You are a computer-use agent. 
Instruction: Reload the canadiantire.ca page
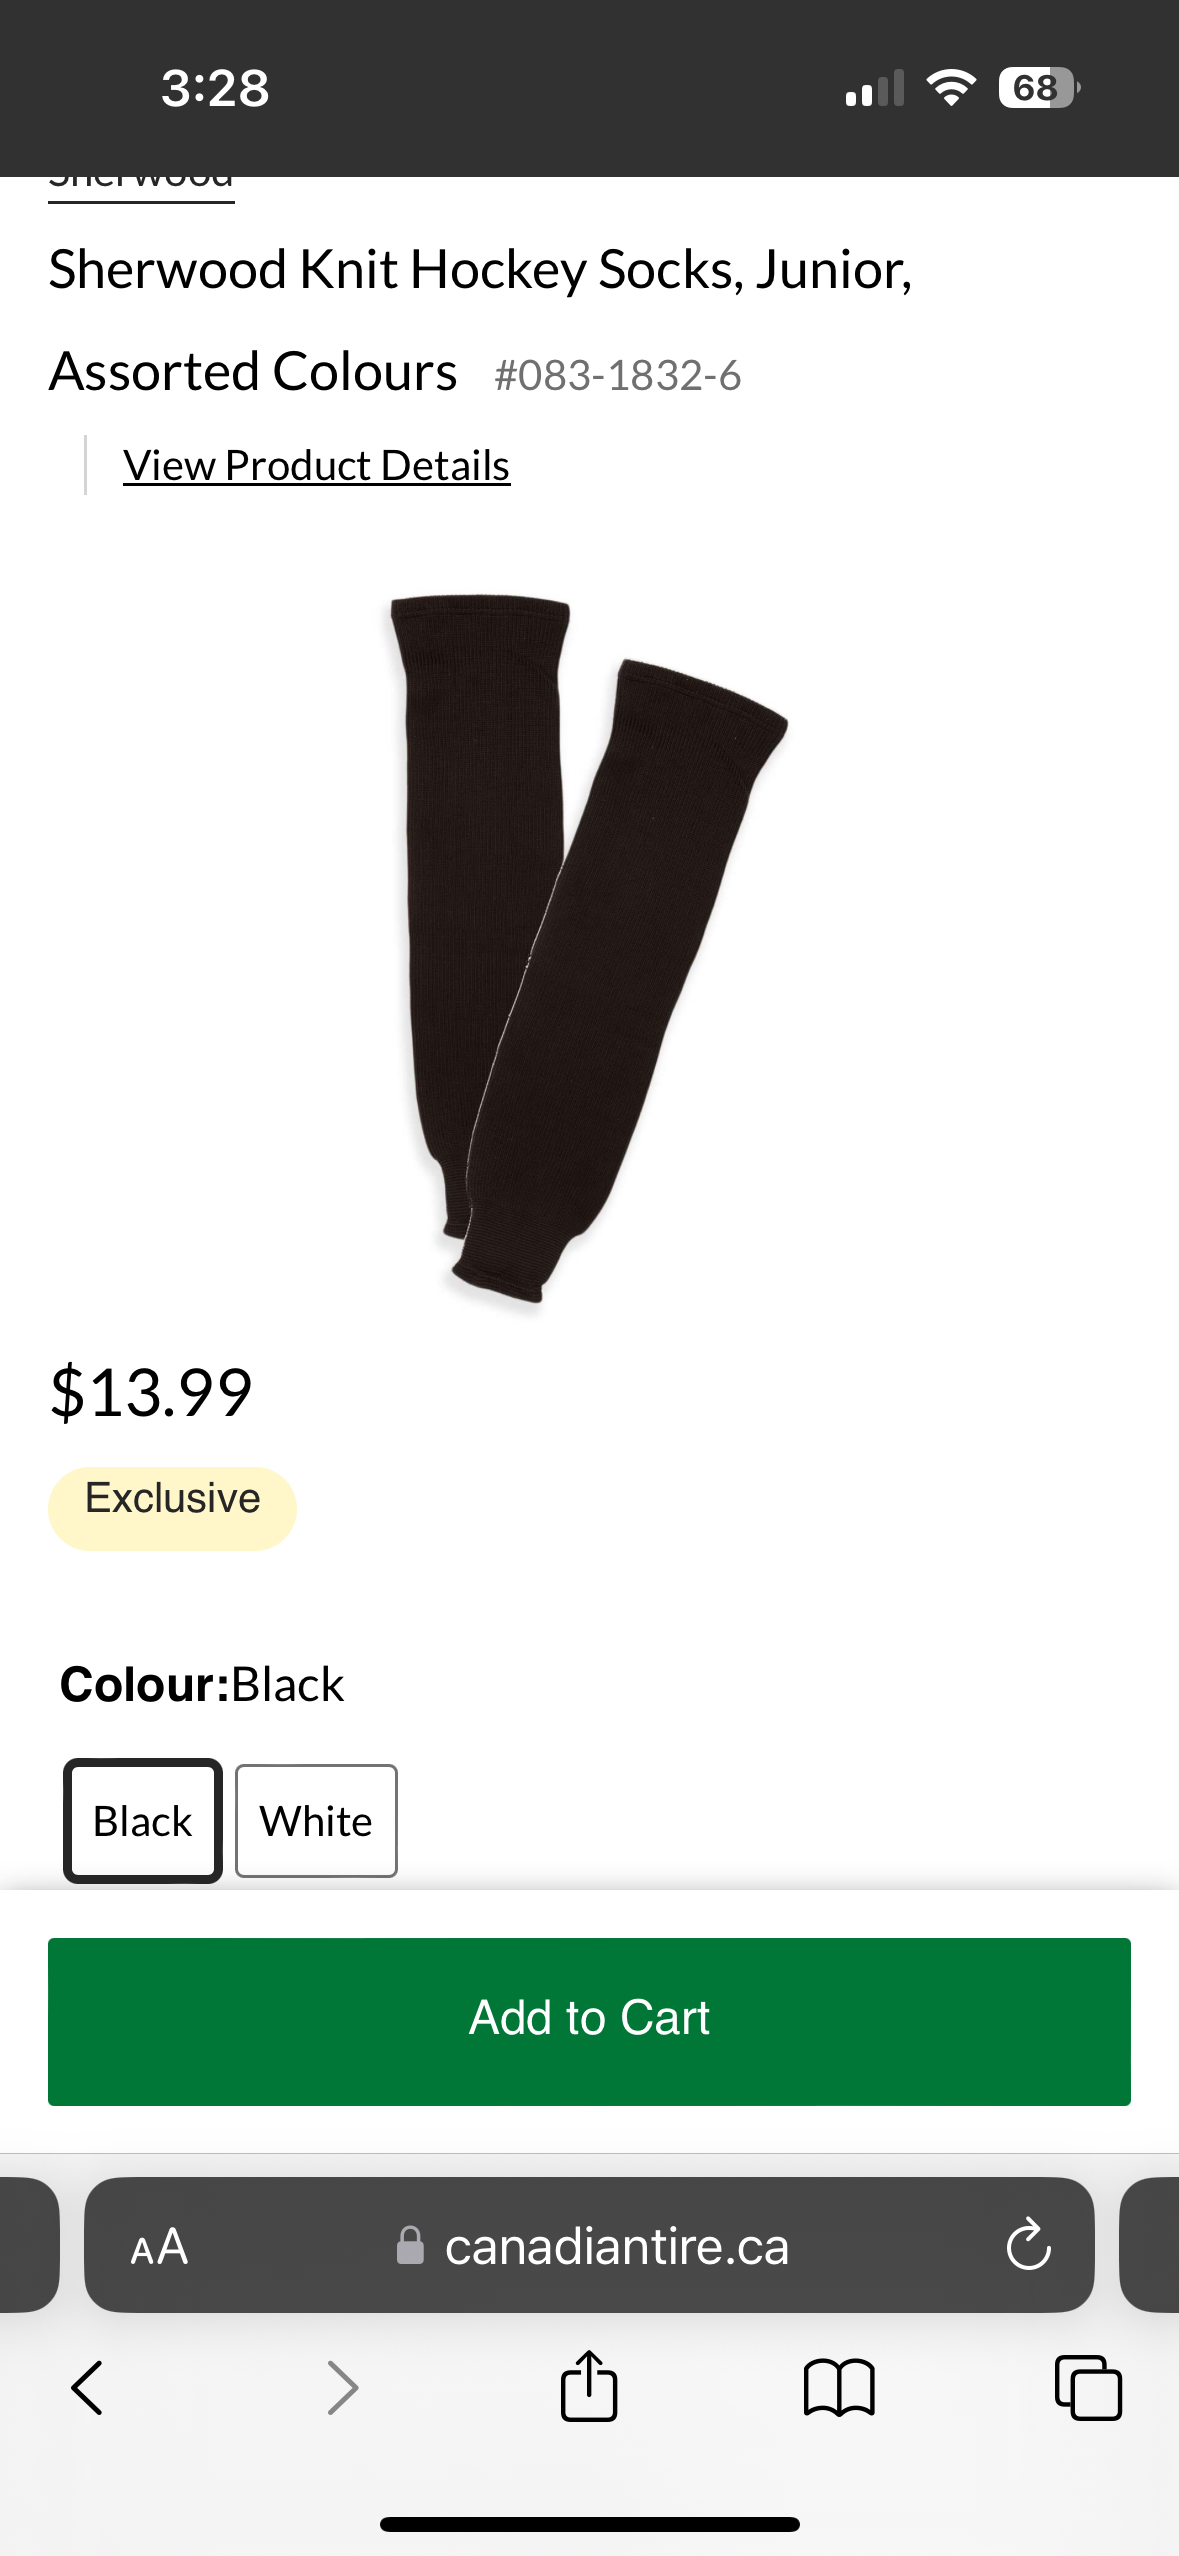(x=1028, y=2246)
